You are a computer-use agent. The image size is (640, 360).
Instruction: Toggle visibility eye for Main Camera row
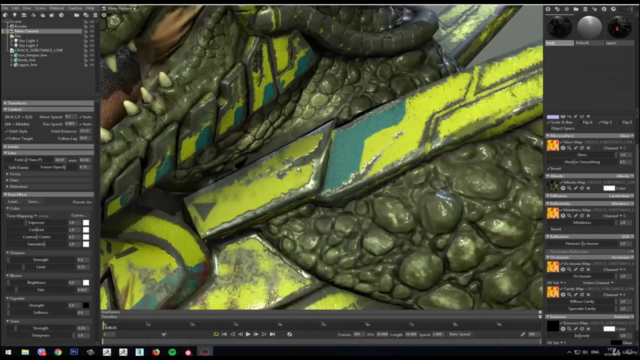(x=92, y=31)
